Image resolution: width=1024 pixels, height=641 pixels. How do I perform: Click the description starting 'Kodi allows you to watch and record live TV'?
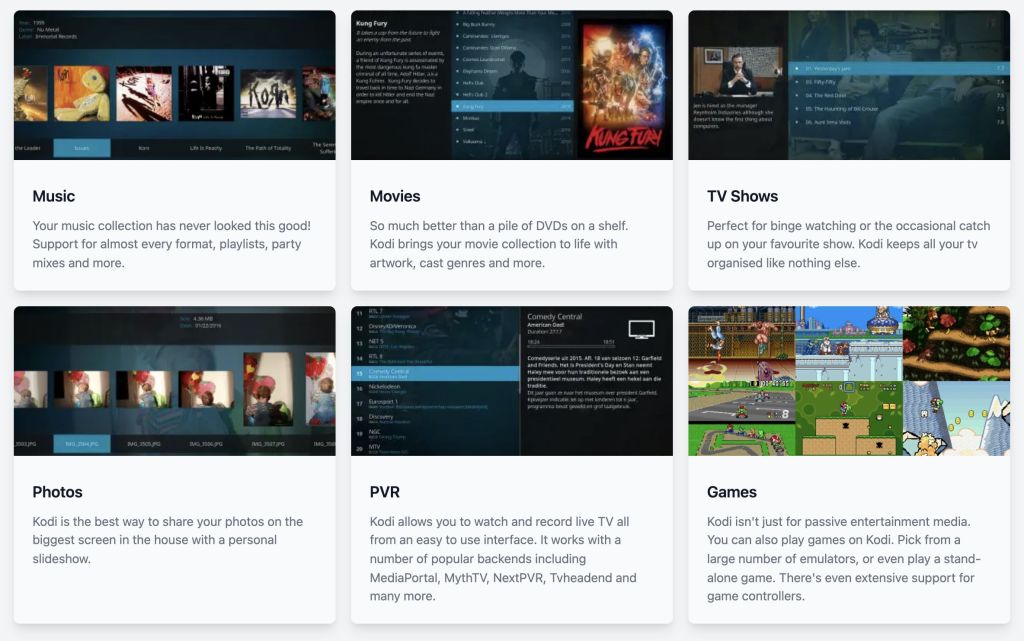[503, 559]
